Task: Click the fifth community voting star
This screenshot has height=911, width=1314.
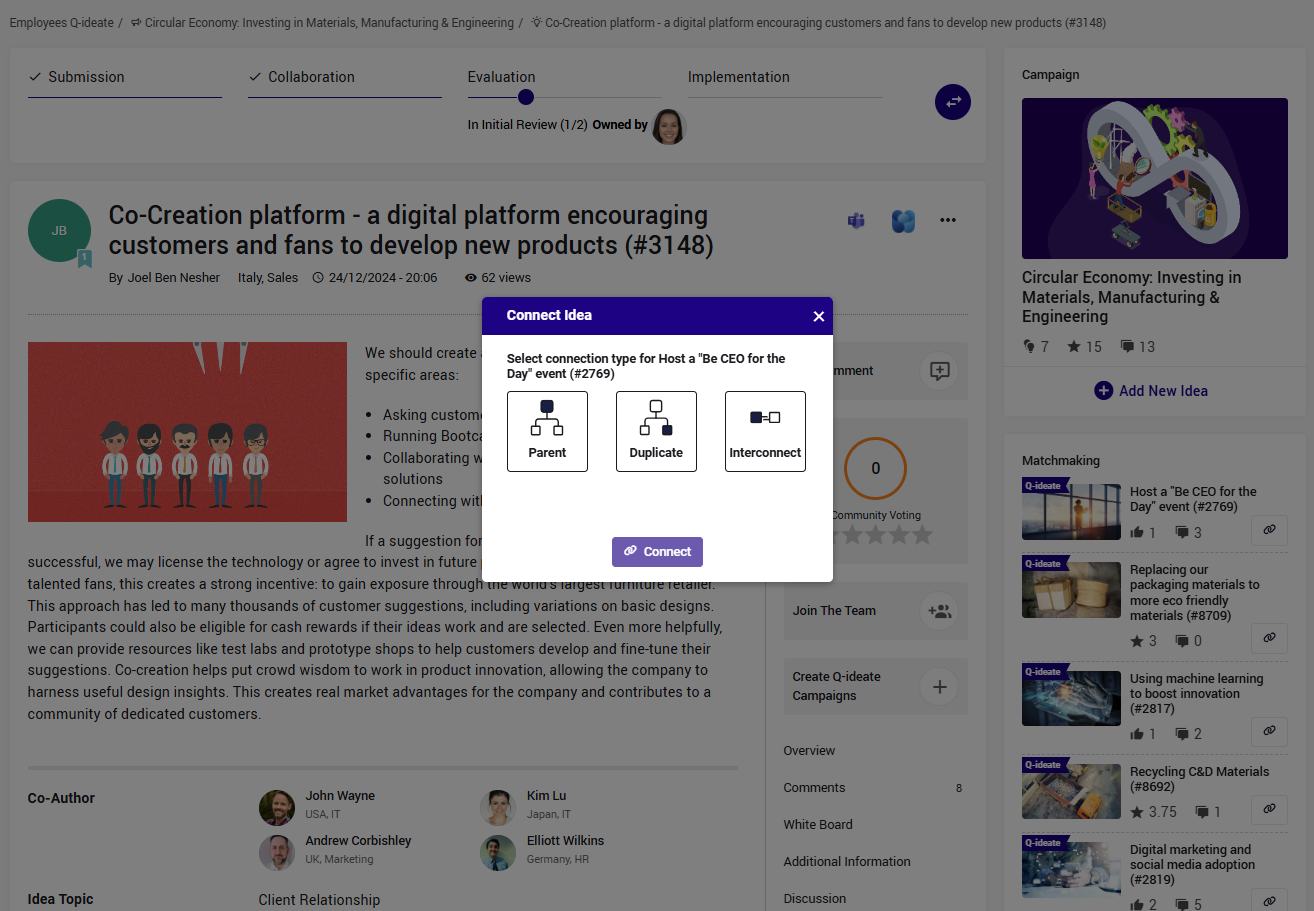Action: (x=922, y=536)
